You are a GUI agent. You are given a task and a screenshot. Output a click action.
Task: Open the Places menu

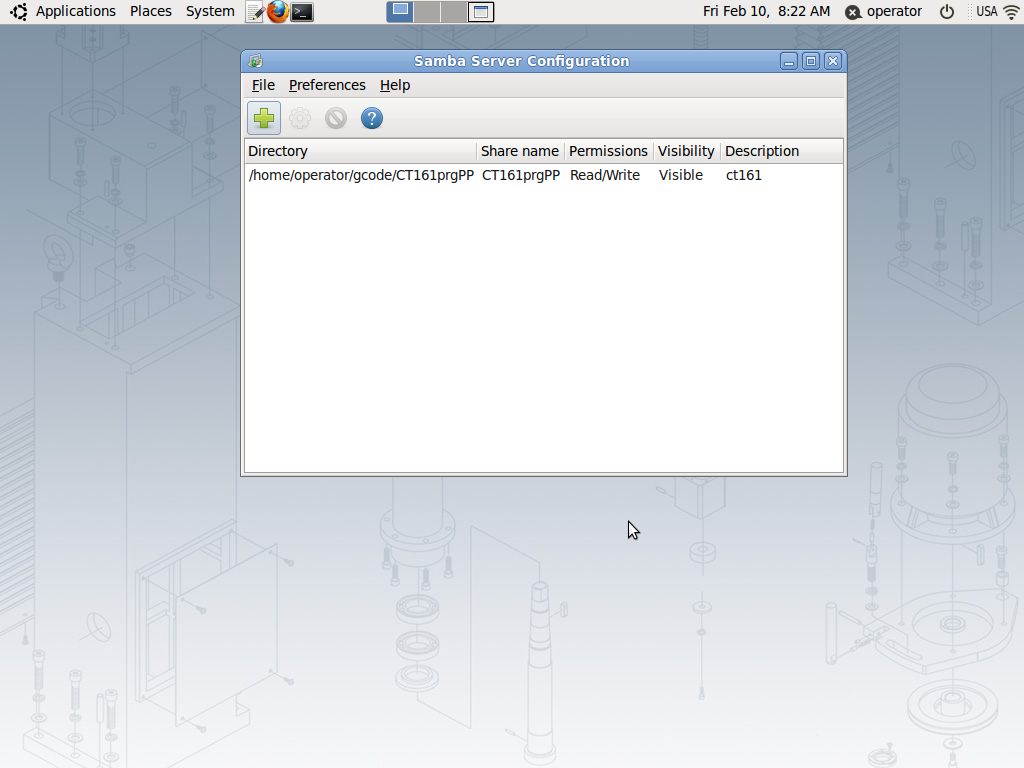coord(151,11)
